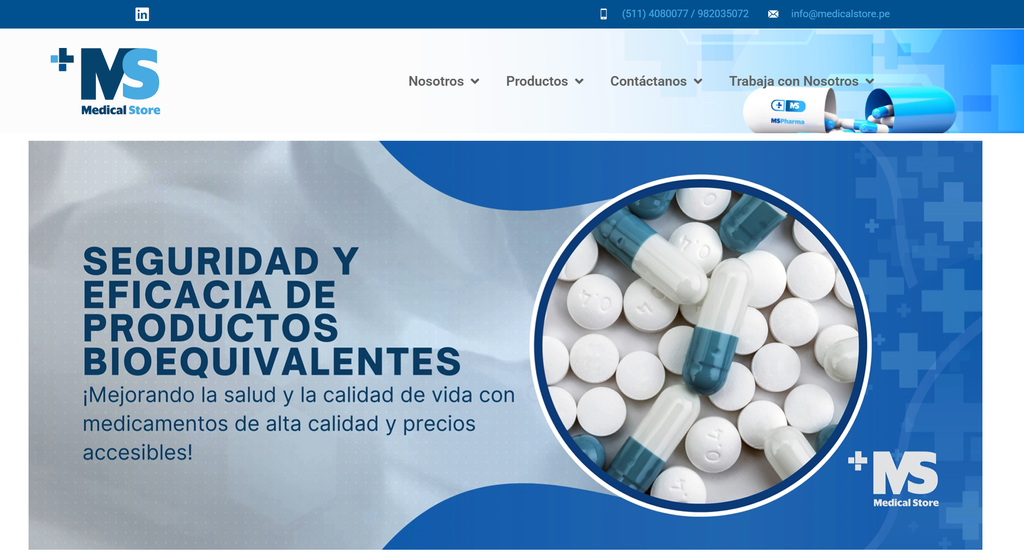Select Trabaja con Nosotros menu label

(793, 81)
